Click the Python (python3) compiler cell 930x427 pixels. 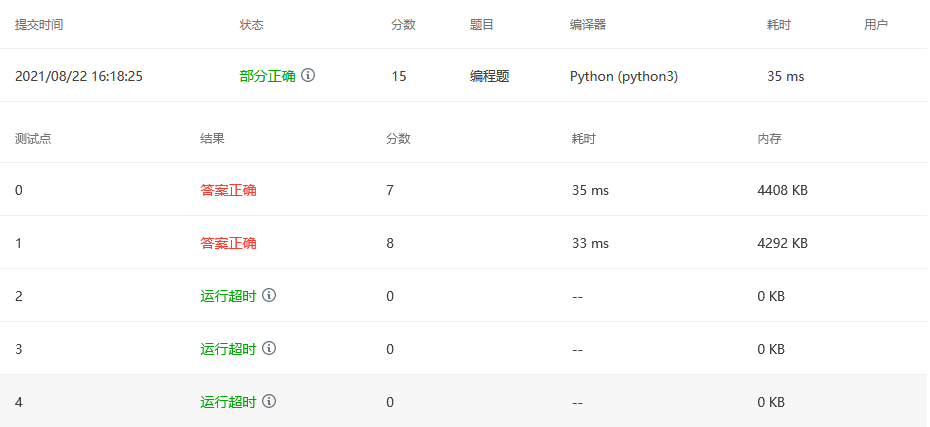tap(624, 77)
